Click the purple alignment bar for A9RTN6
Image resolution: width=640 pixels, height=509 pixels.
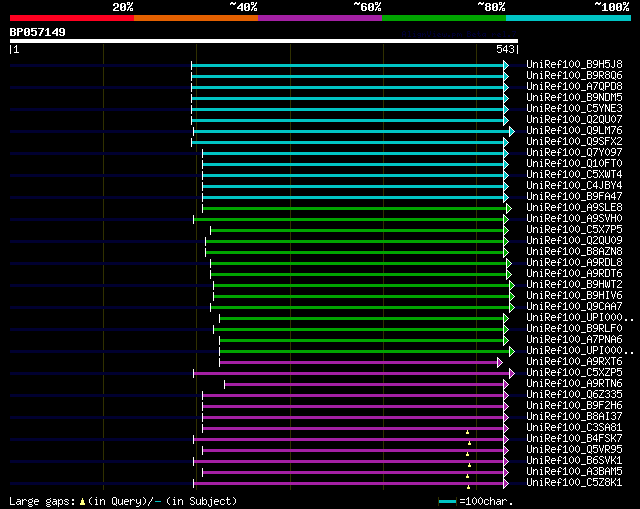[x=364, y=385]
